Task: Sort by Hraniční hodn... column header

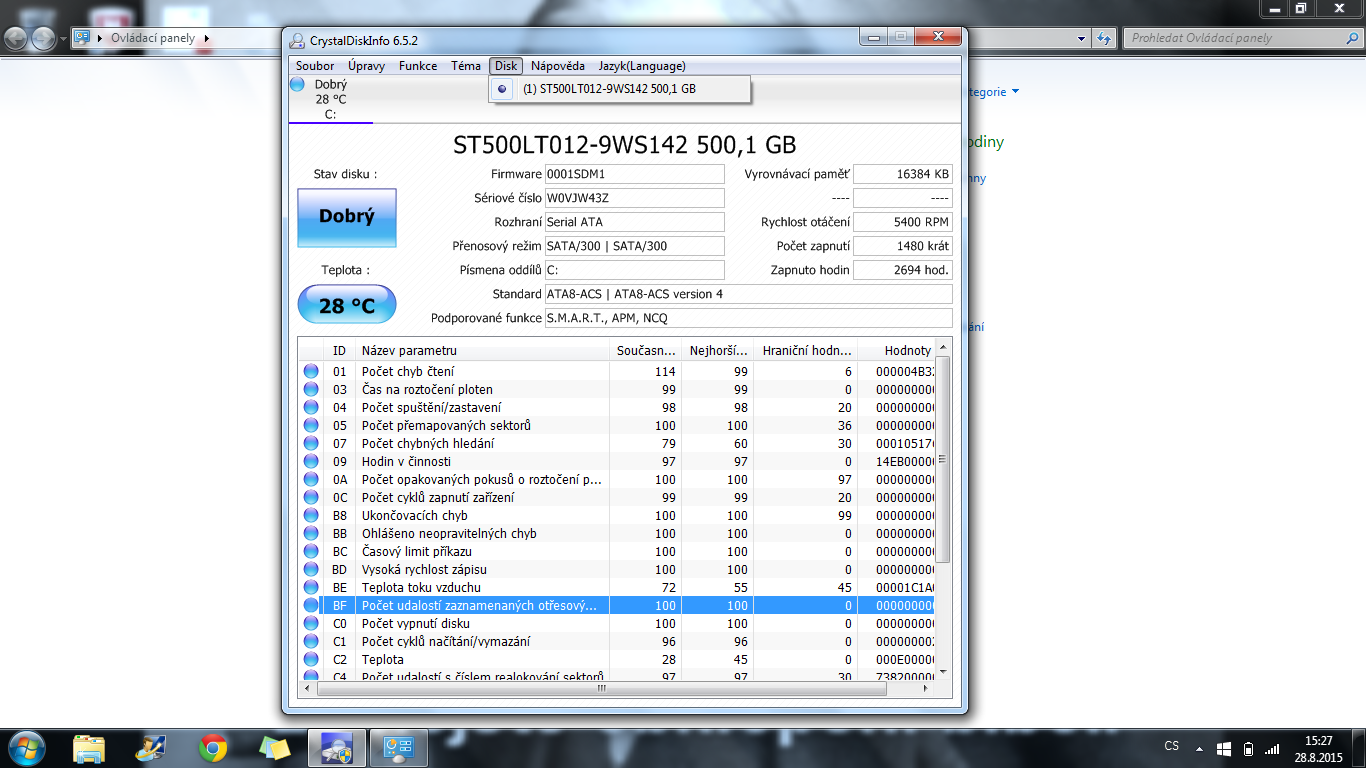Action: [806, 351]
